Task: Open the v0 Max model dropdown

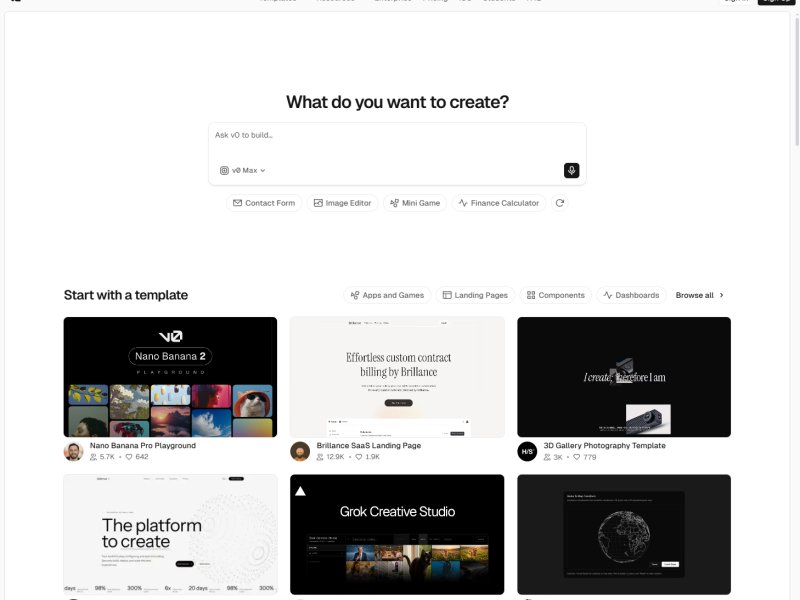Action: tap(242, 170)
